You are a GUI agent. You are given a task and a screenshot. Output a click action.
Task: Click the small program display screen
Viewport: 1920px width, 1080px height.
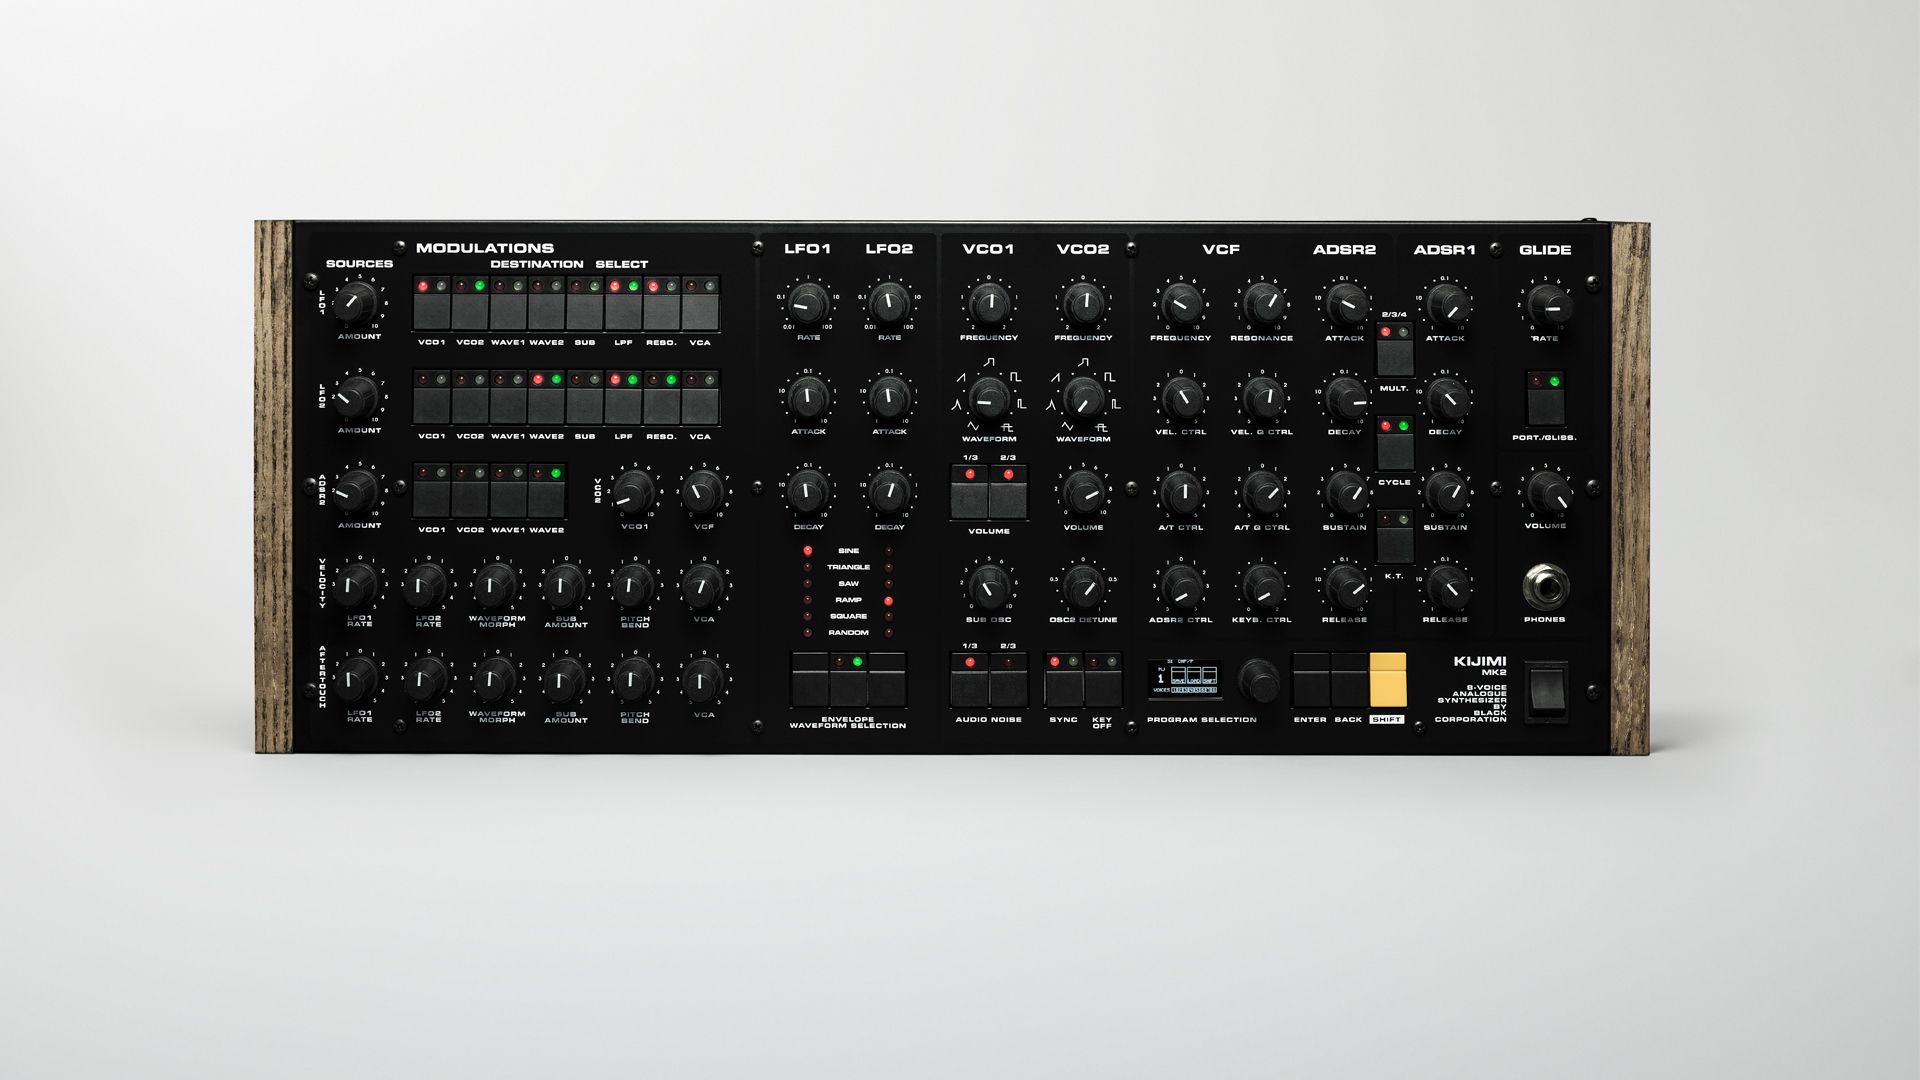click(1184, 680)
